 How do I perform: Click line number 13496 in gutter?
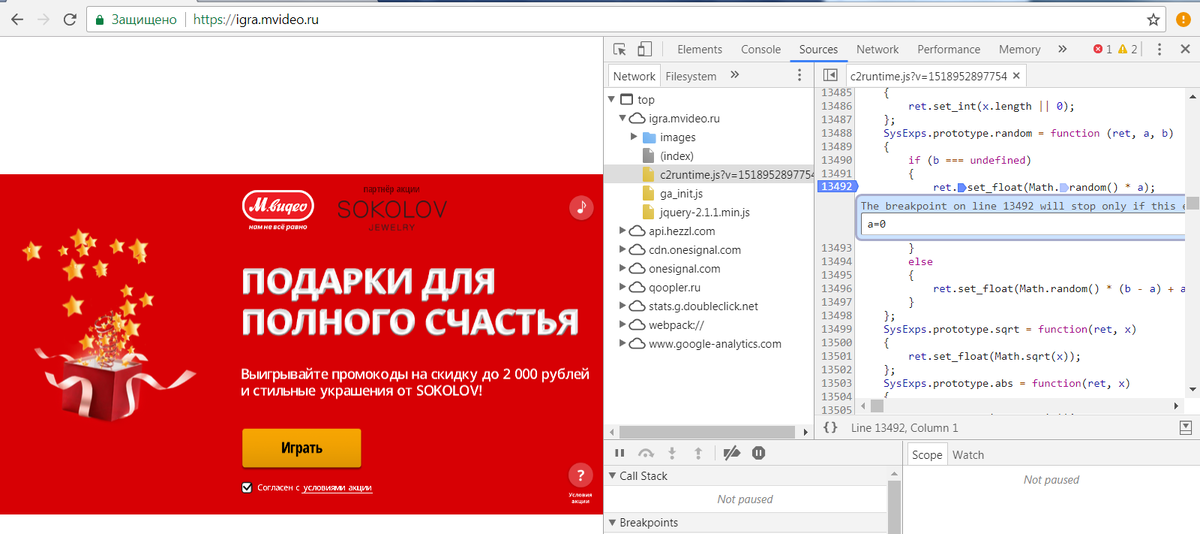(x=836, y=288)
